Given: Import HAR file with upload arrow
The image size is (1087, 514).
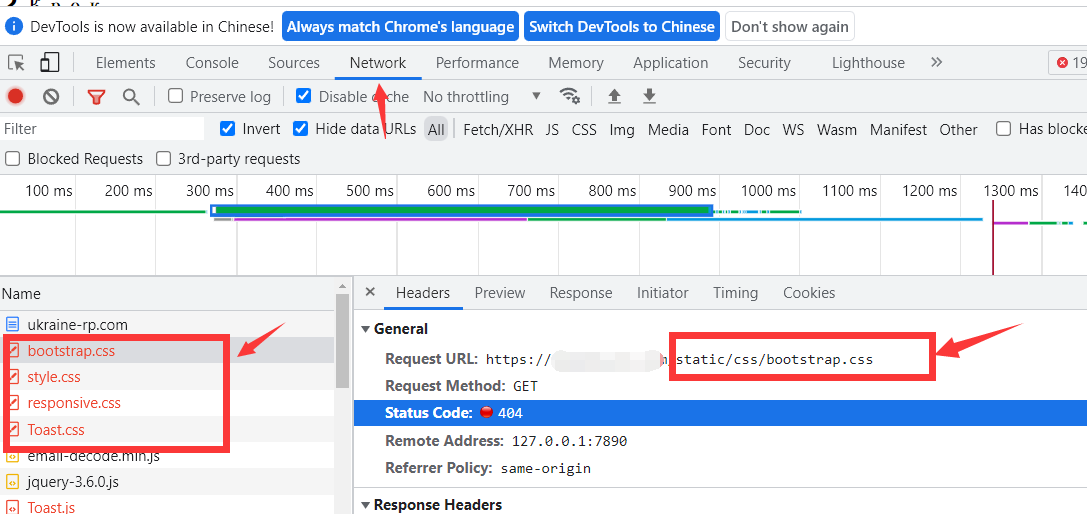Looking at the screenshot, I should coord(614,96).
